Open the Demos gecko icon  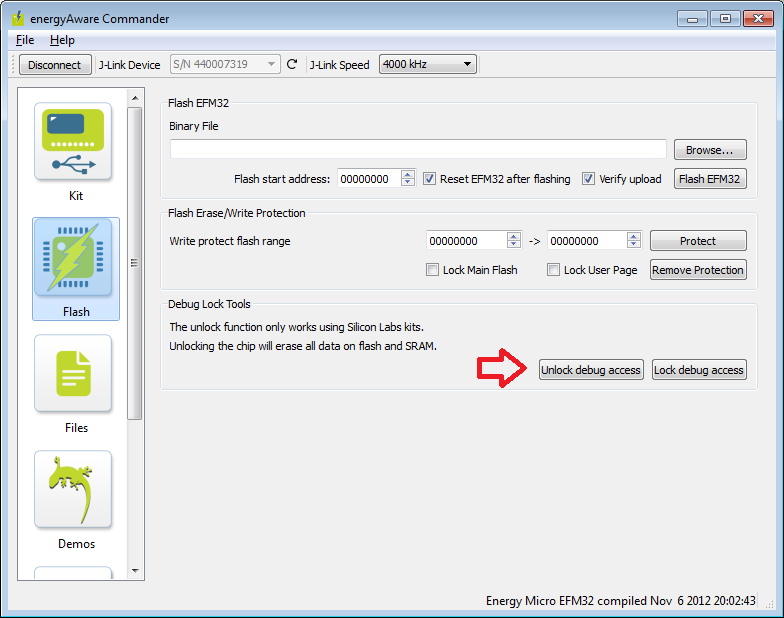(75, 490)
